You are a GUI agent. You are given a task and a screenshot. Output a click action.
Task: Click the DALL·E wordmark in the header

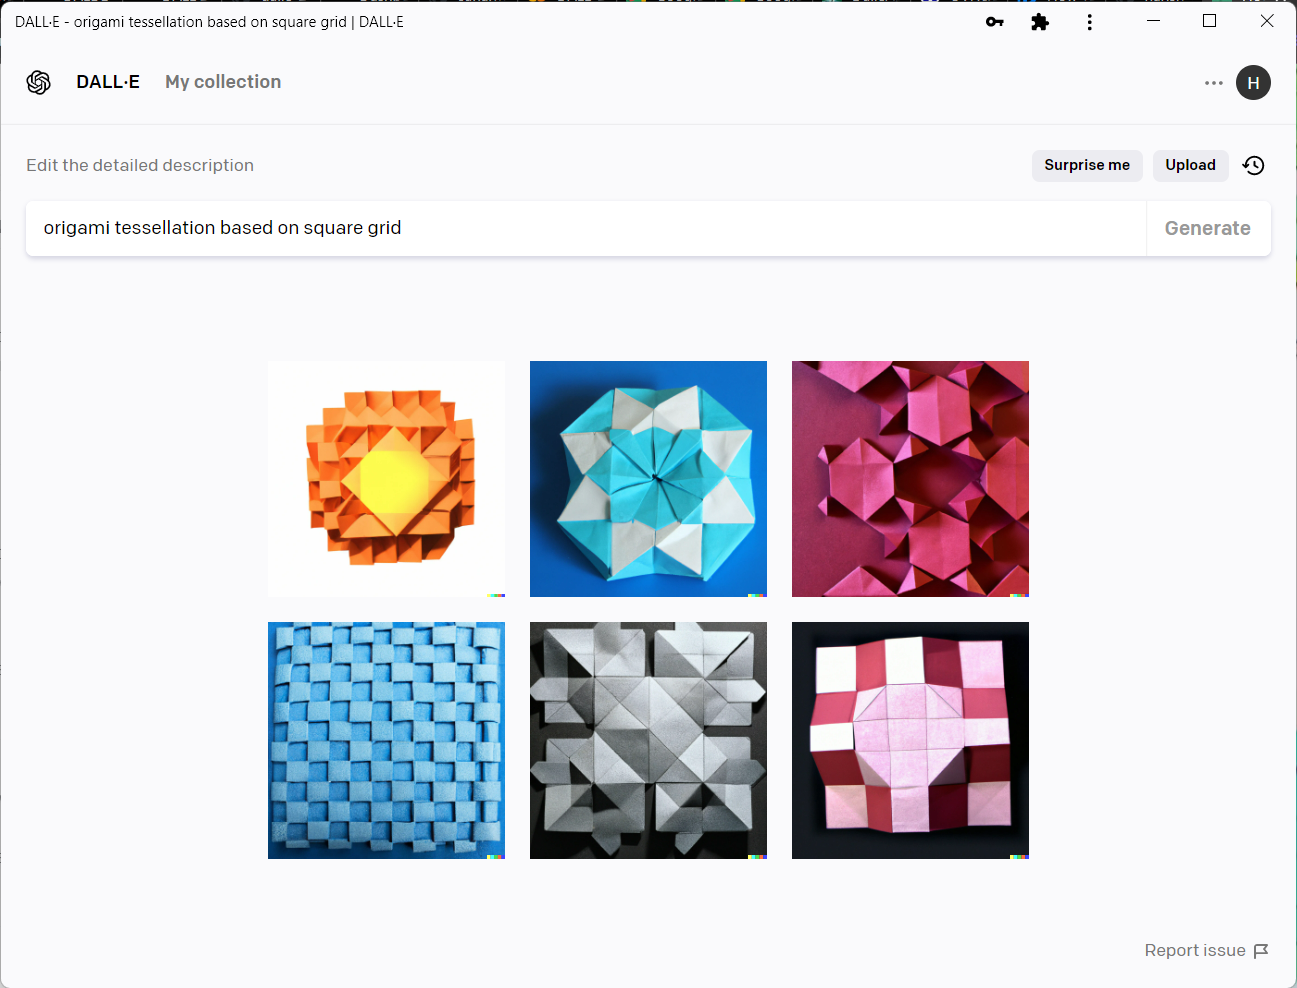click(107, 82)
